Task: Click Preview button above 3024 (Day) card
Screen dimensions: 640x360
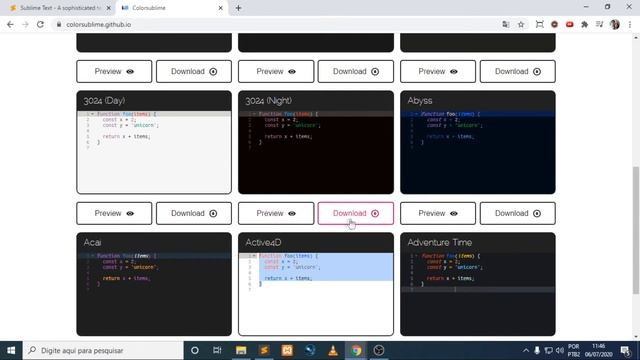Action: pyautogui.click(x=114, y=71)
